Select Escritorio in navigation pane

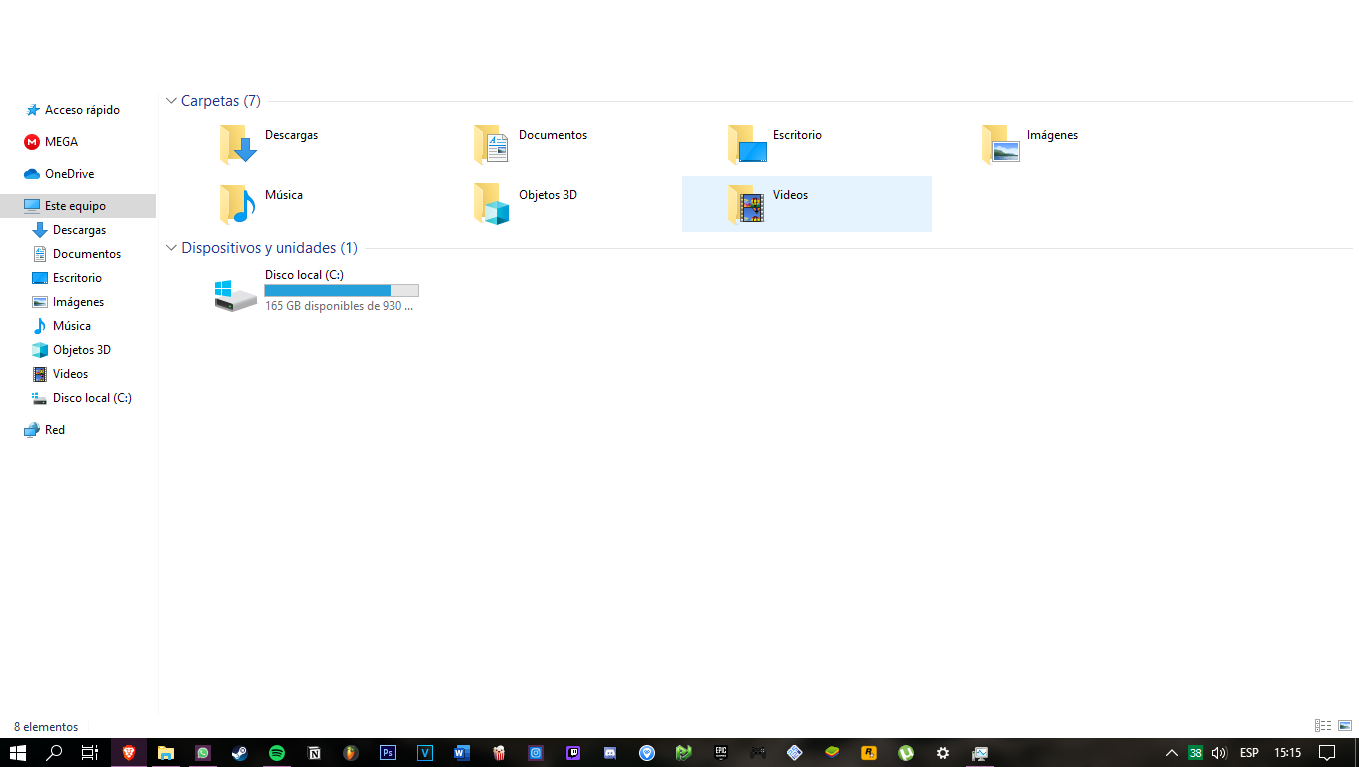point(78,278)
